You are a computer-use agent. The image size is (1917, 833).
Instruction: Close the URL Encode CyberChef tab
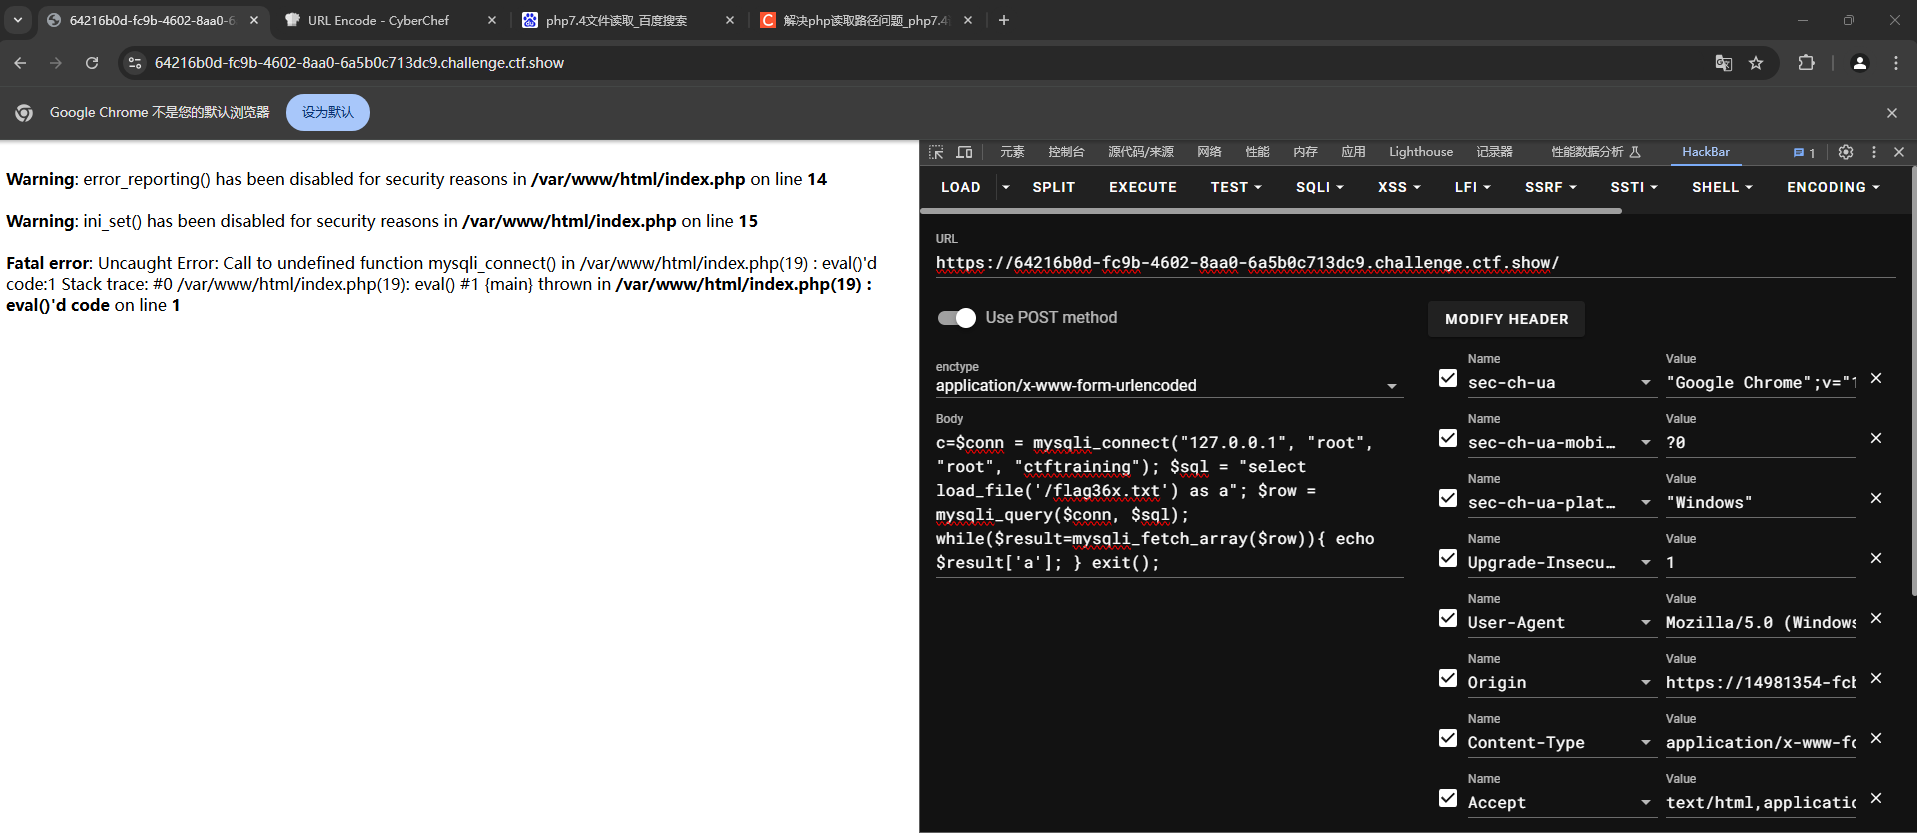[492, 20]
